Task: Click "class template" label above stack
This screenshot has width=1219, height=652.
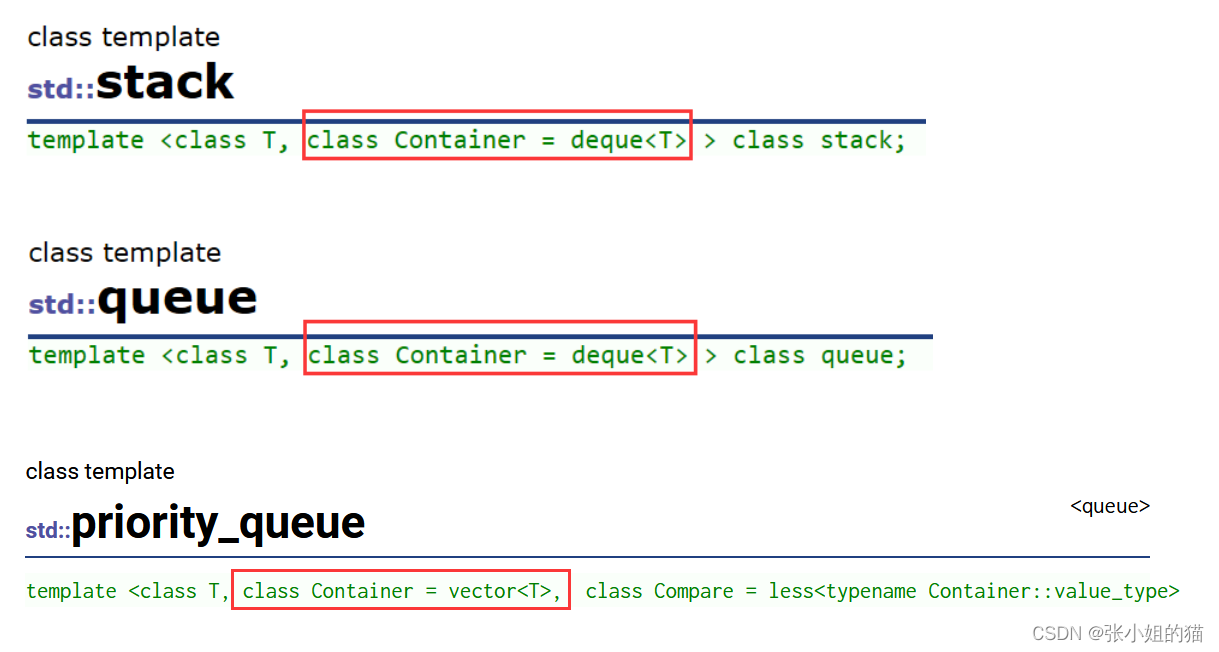Action: [124, 37]
